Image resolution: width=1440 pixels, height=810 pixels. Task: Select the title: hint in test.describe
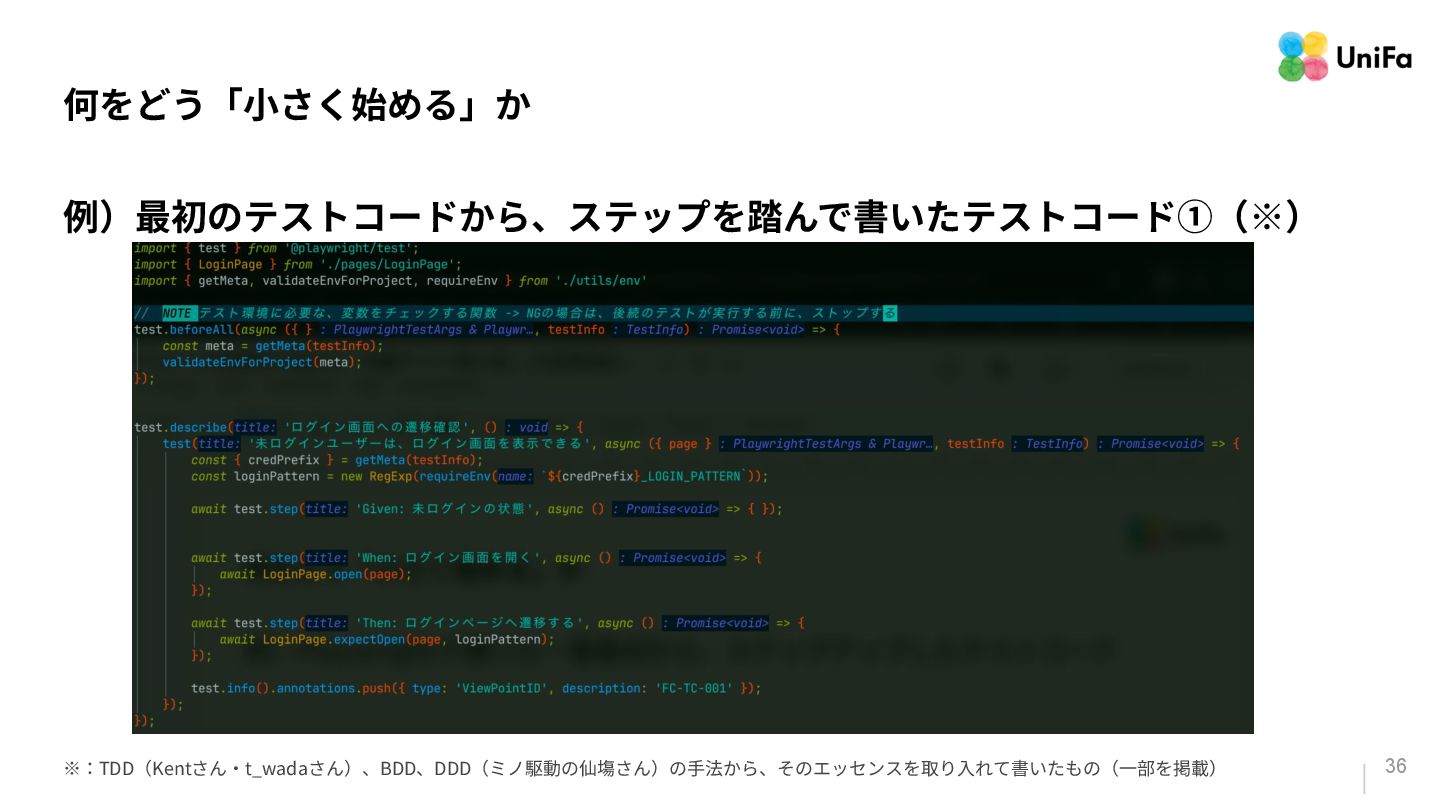pyautogui.click(x=255, y=427)
